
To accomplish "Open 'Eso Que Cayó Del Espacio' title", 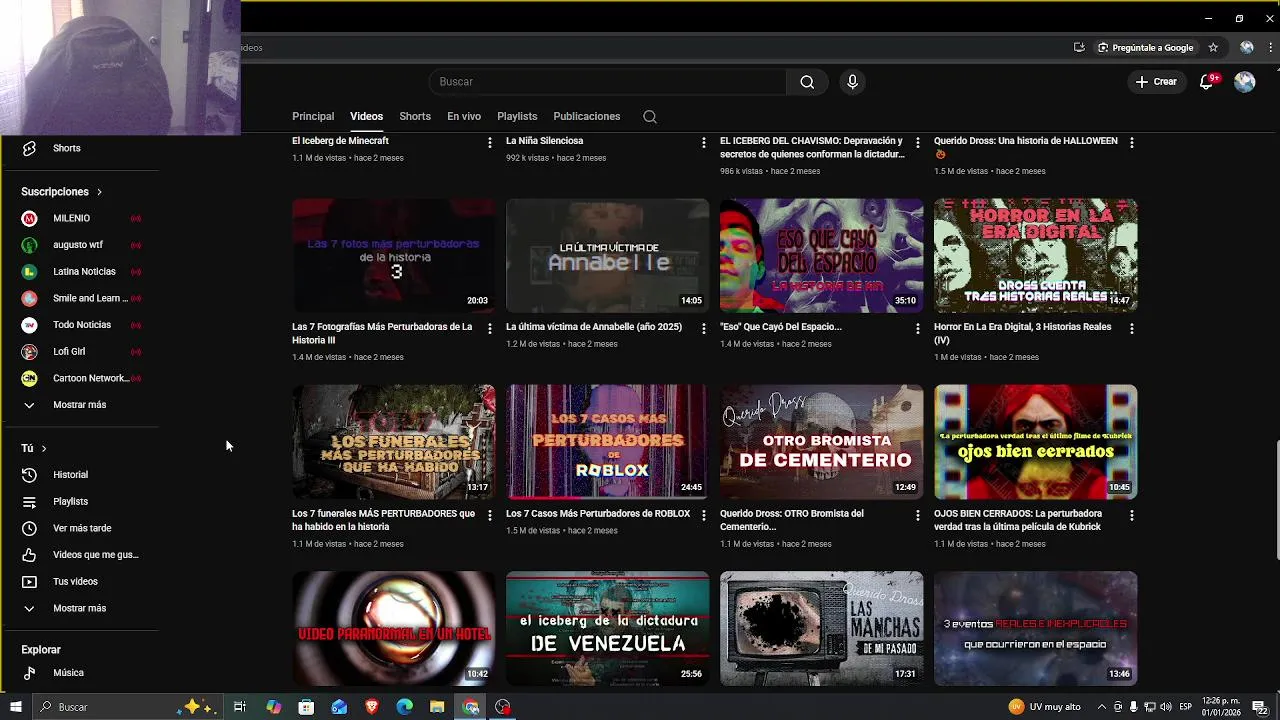I will [781, 327].
